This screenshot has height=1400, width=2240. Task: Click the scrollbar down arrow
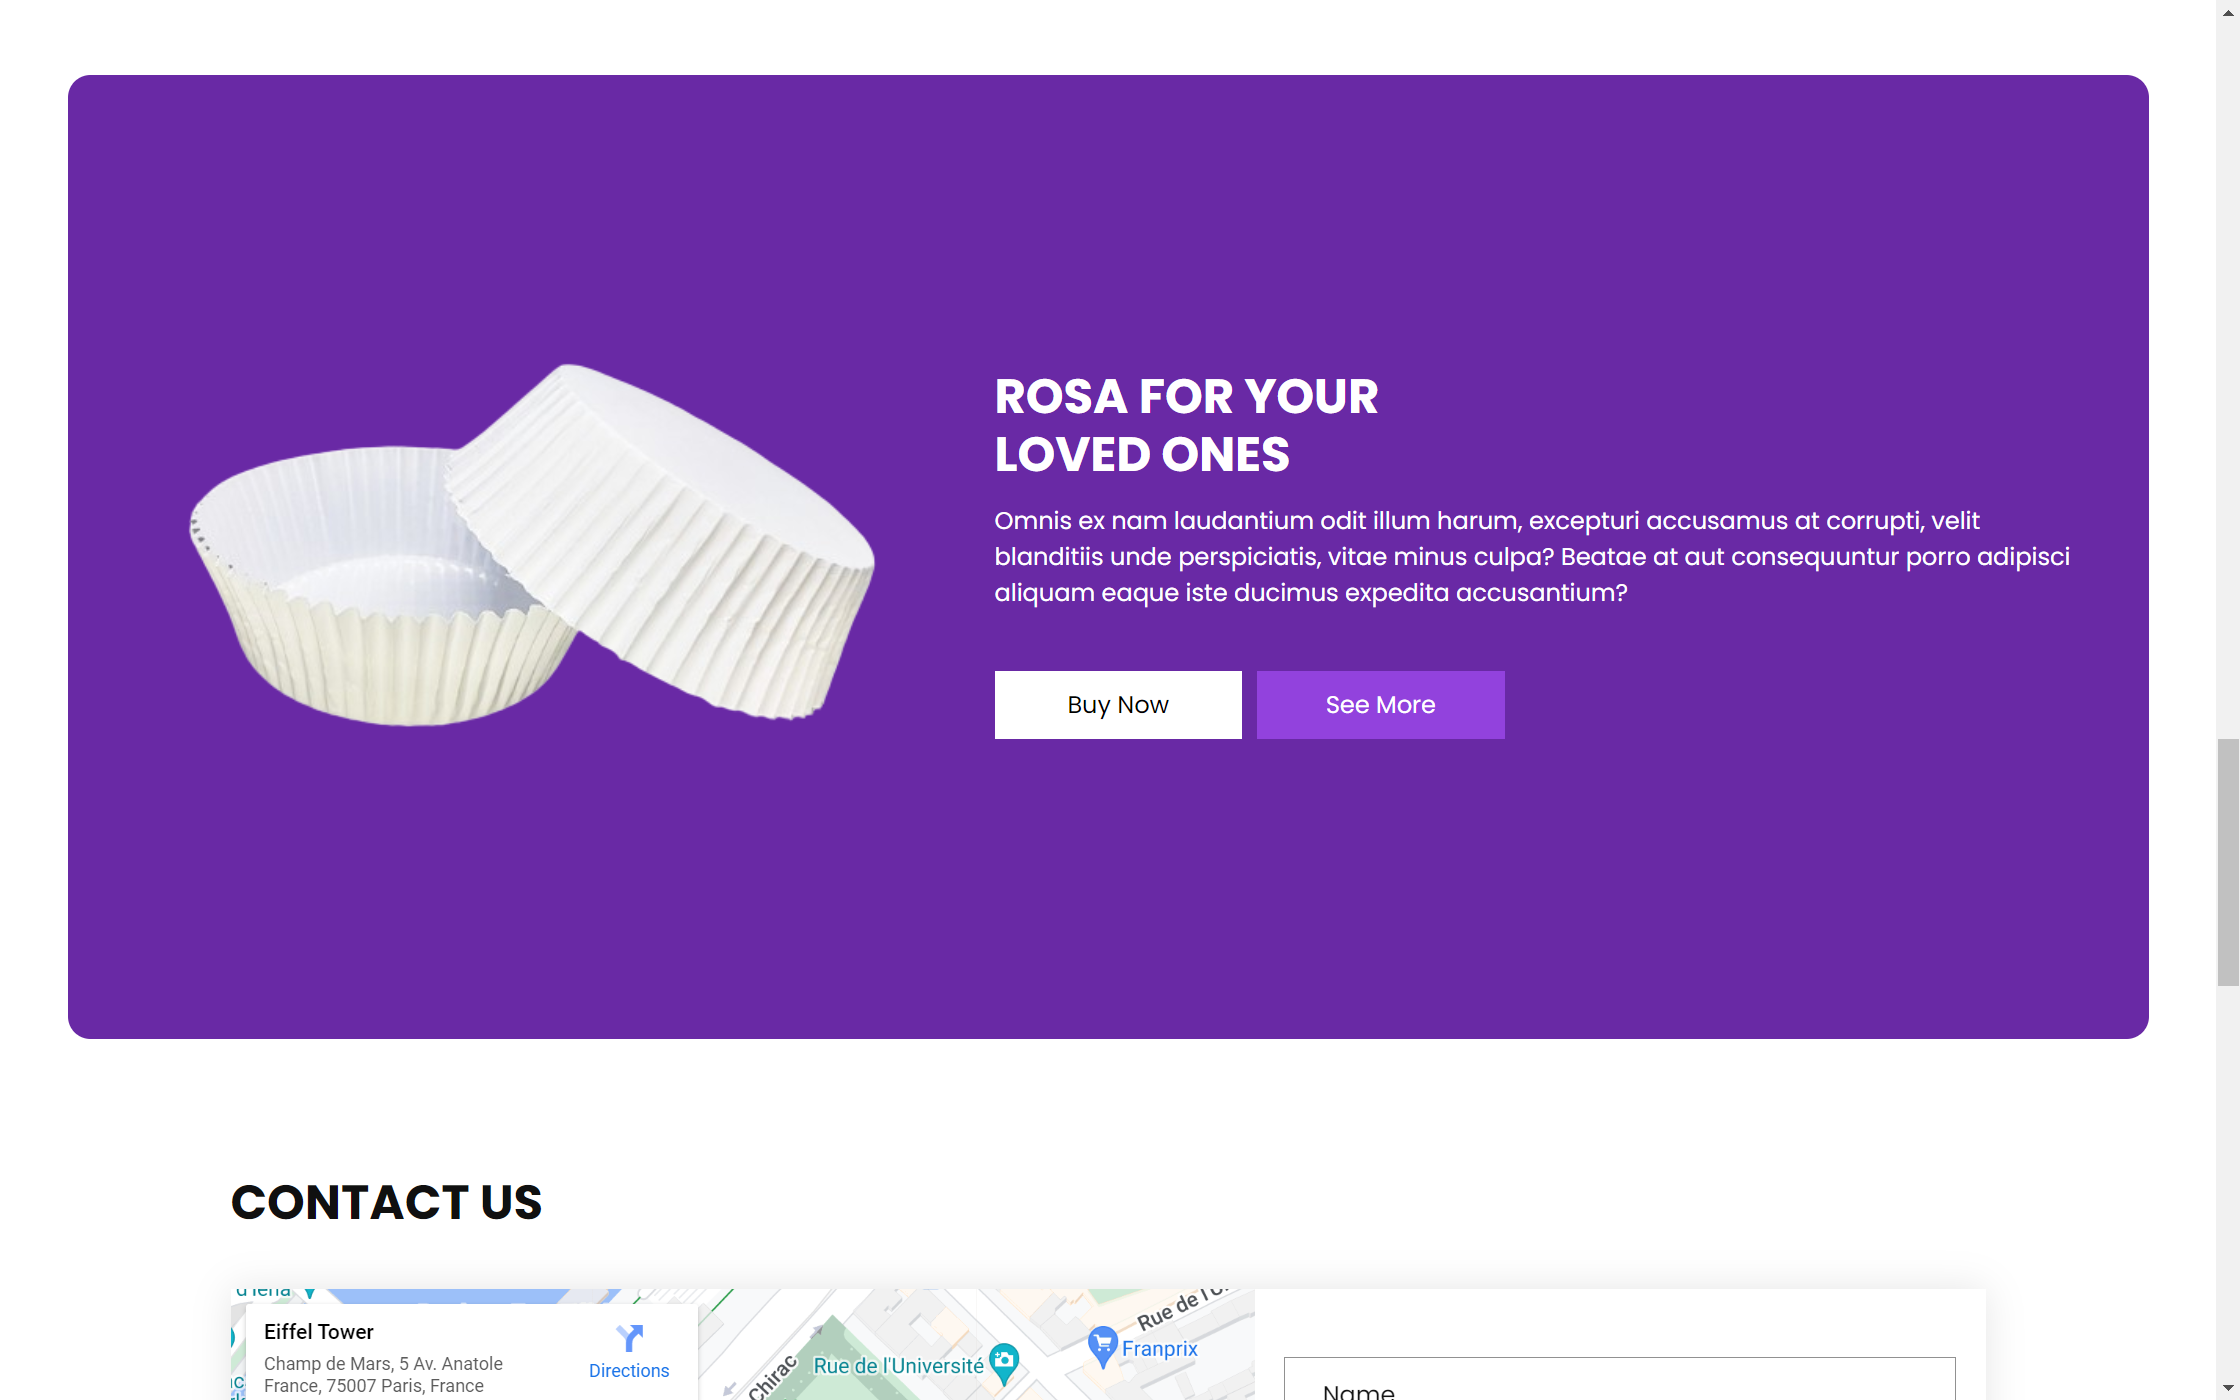click(x=2227, y=1388)
